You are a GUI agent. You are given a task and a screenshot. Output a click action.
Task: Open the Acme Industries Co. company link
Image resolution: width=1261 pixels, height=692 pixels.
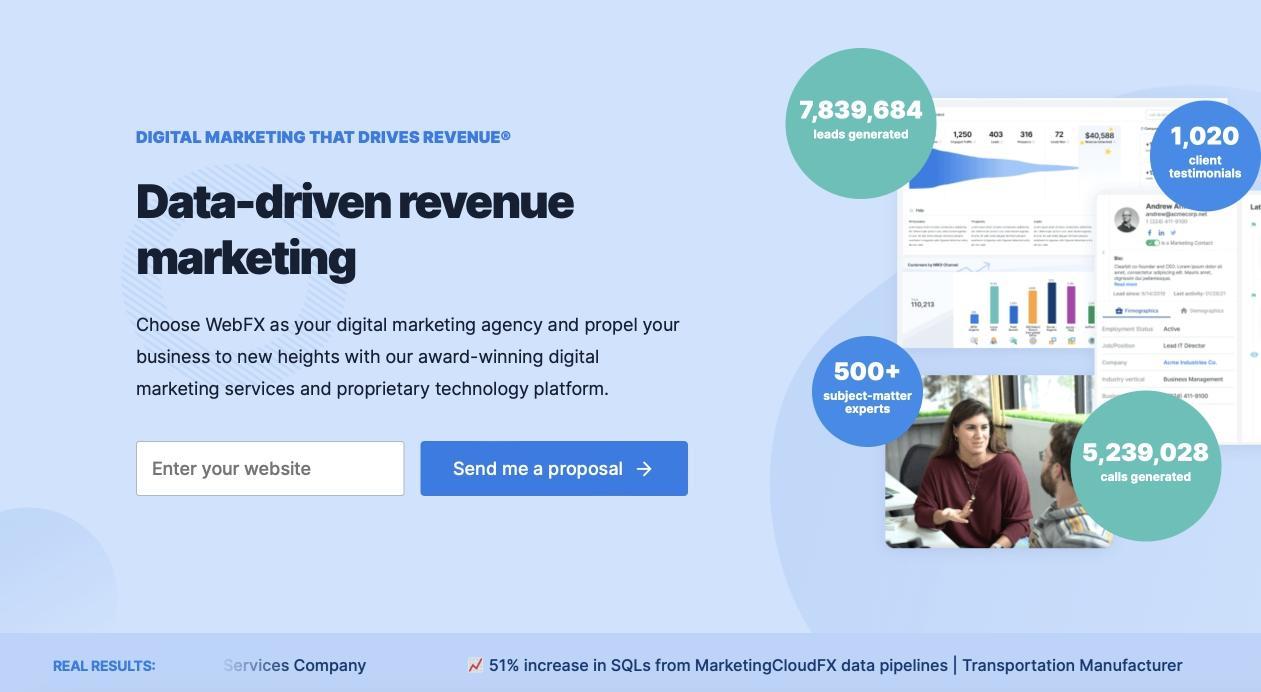pos(1189,362)
